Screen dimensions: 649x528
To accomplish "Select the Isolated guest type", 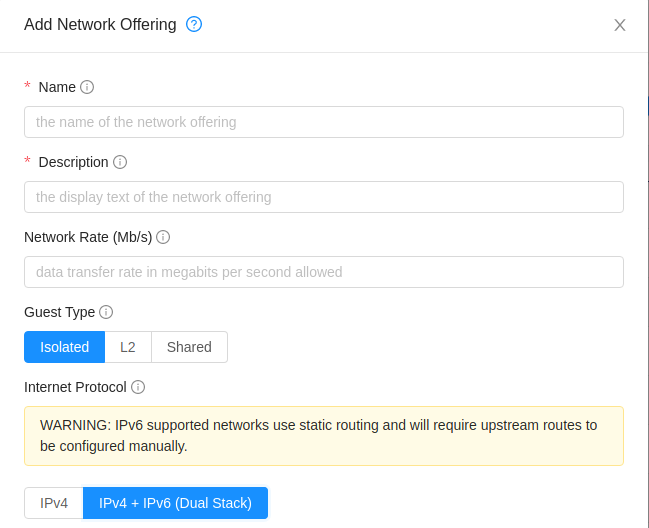I will tap(64, 347).
